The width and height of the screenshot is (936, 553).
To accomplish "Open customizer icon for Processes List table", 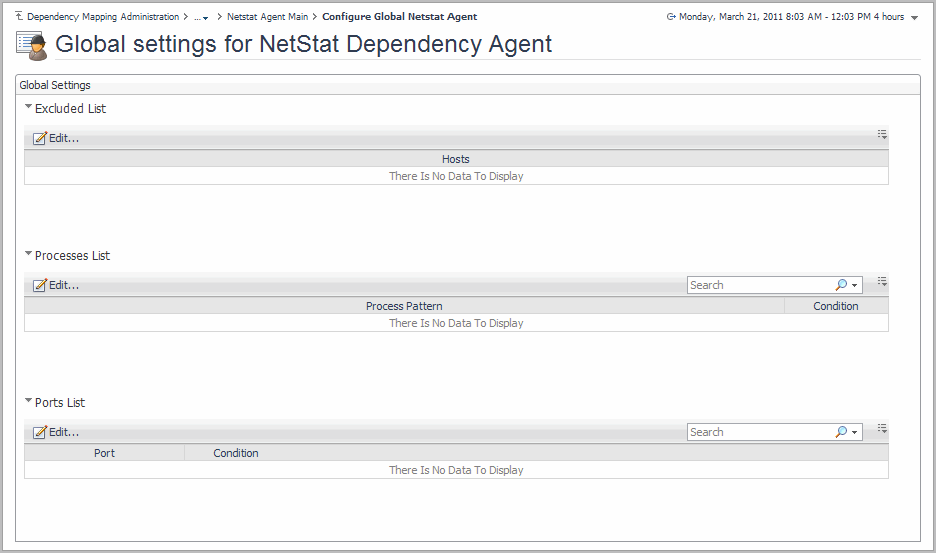I will pyautogui.click(x=882, y=281).
